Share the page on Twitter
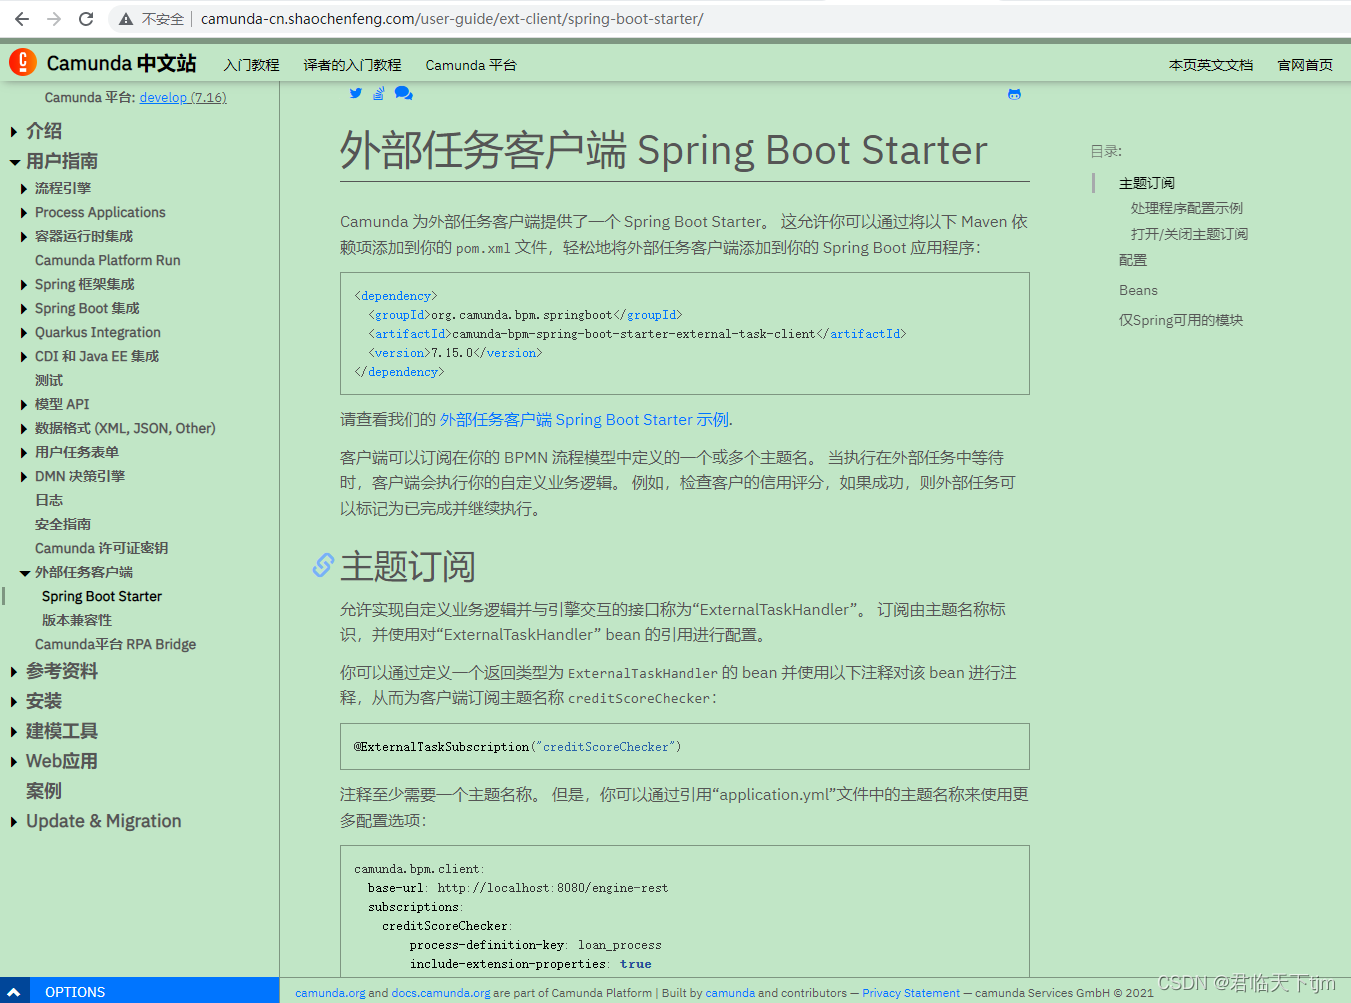This screenshot has width=1351, height=1003. pos(355,93)
